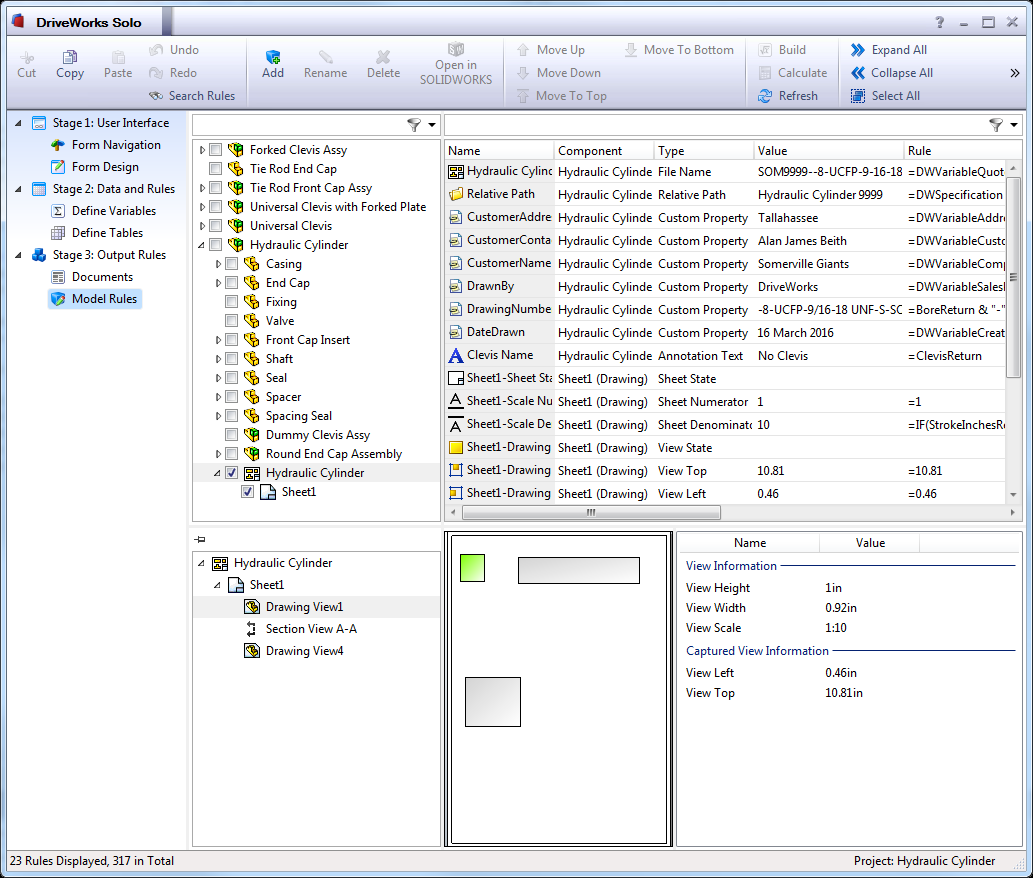
Task: Sort by the Rule column header
Action: point(955,151)
